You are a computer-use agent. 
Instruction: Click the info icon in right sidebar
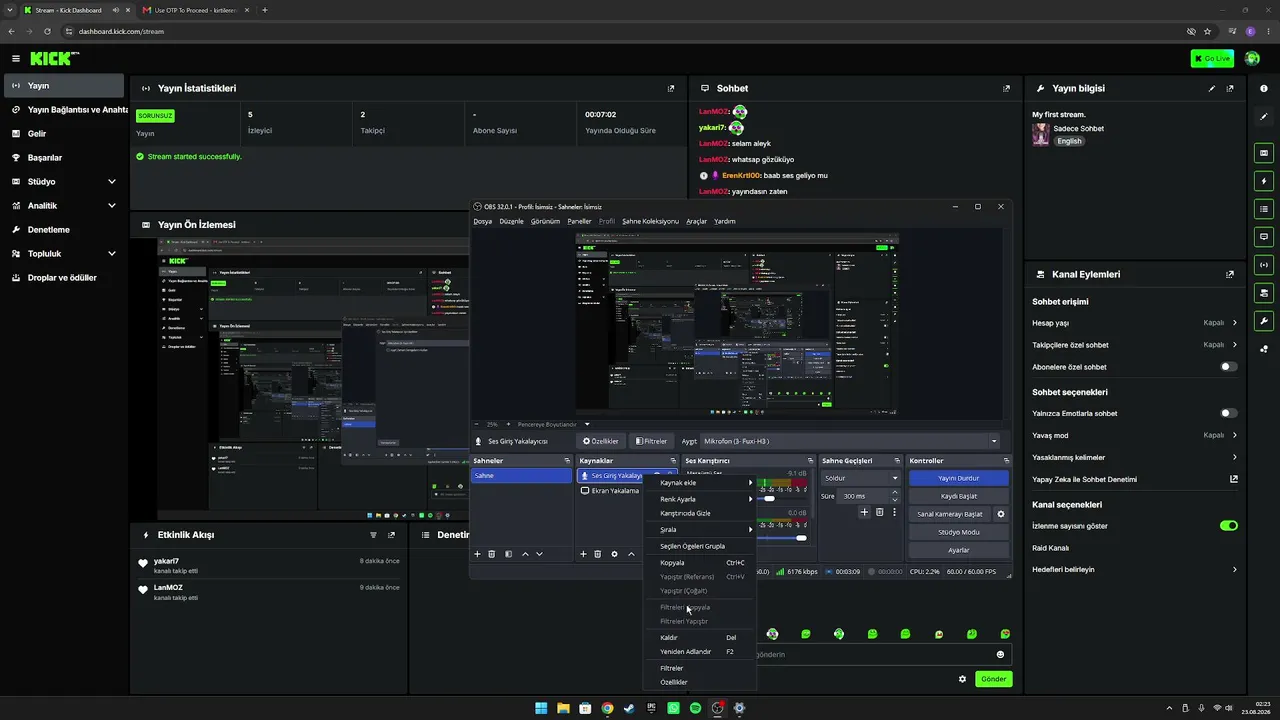(1264, 88)
